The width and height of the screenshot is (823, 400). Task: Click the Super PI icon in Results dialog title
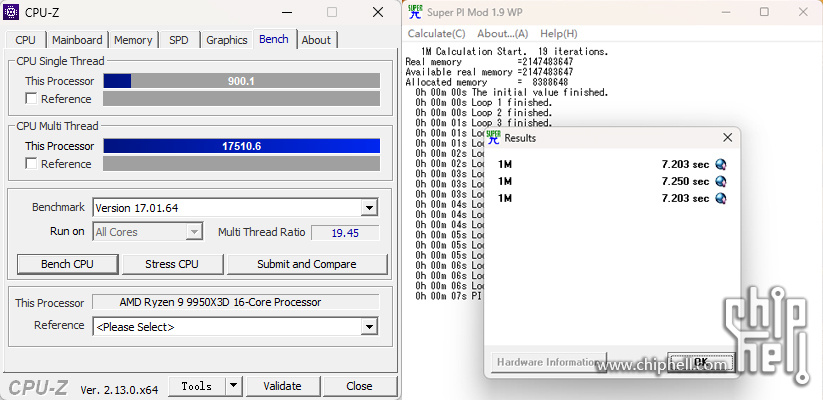[493, 138]
